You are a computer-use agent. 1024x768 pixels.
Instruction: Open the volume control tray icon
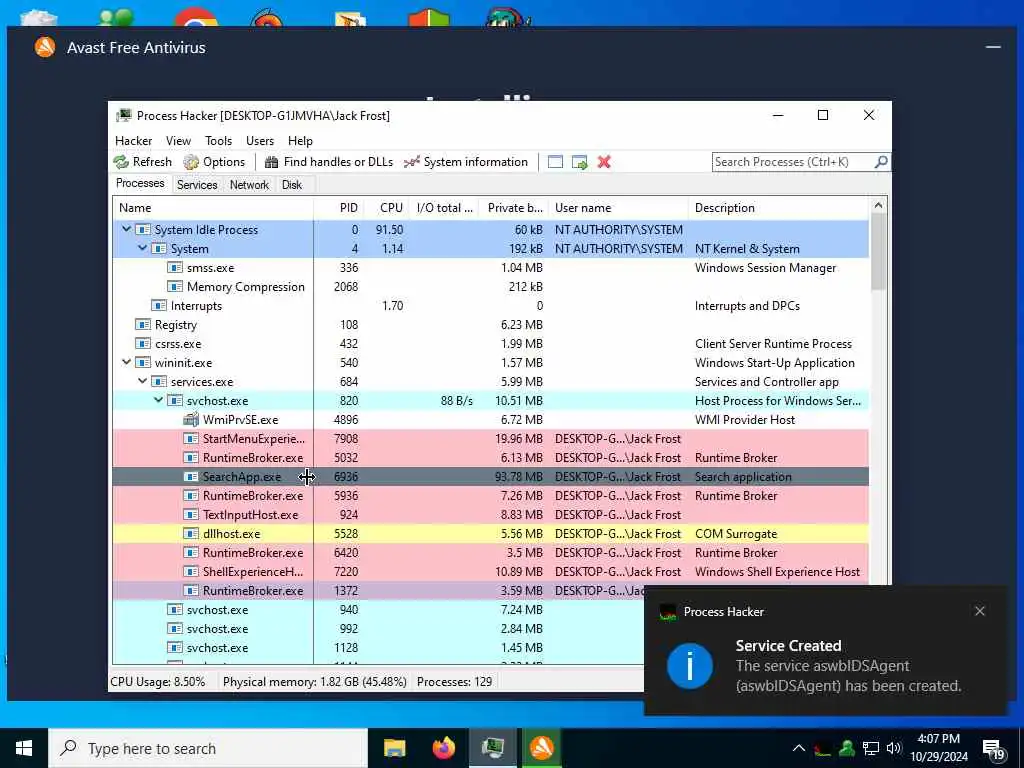[894, 748]
